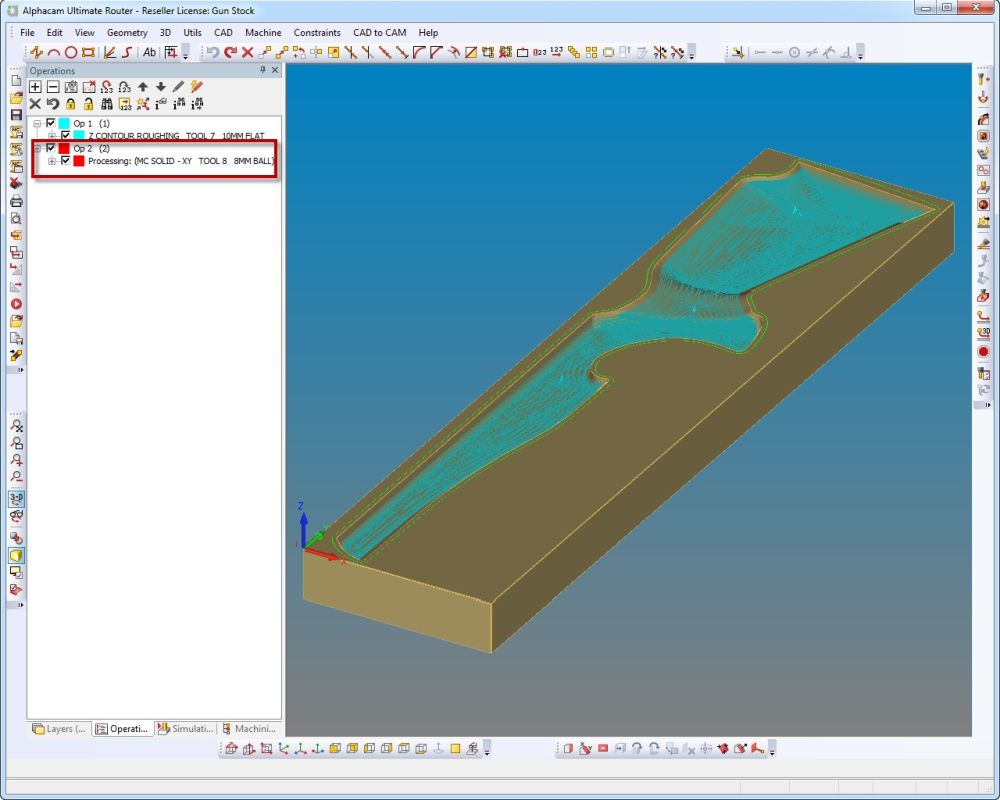Click the red X delete icon in Operations panel
This screenshot has width=1000, height=800.
click(x=35, y=103)
